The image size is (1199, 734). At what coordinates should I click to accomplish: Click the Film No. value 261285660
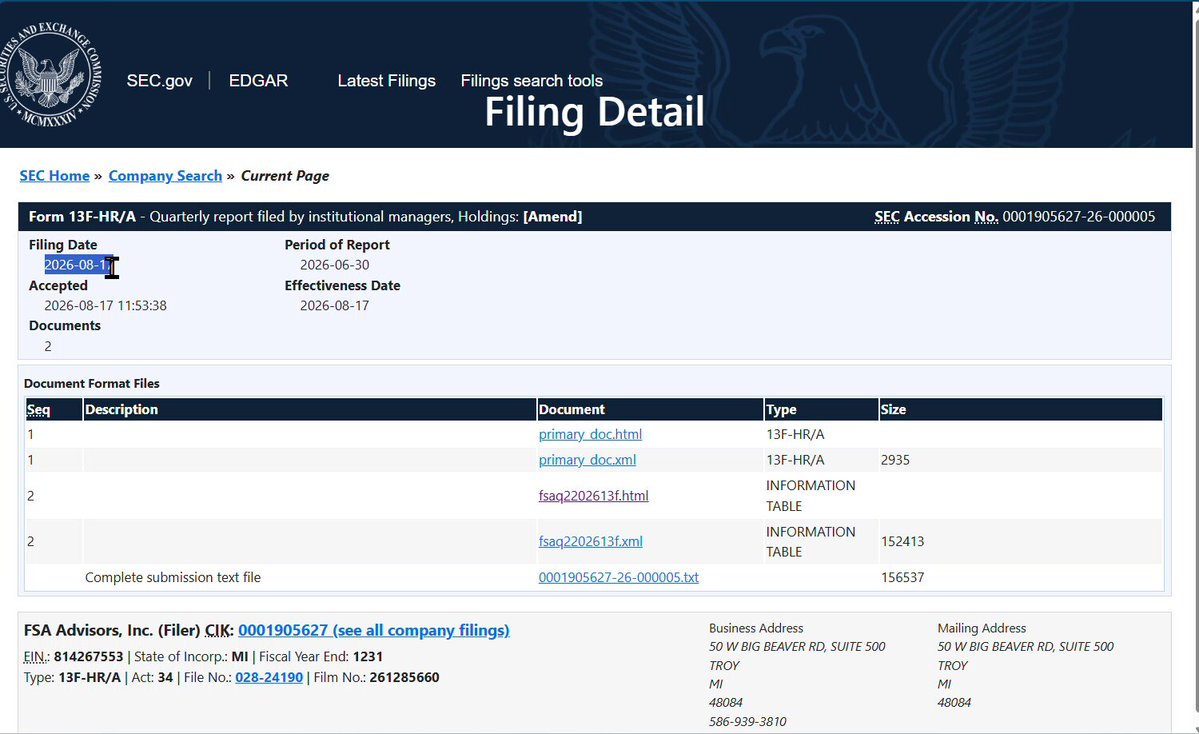pyautogui.click(x=404, y=677)
